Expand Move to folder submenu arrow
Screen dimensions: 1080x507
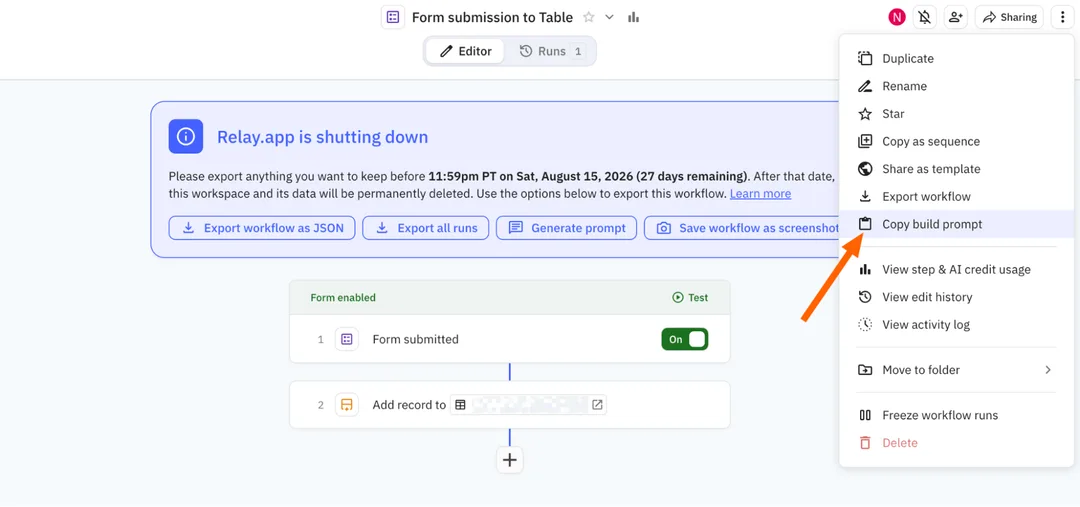point(1048,370)
